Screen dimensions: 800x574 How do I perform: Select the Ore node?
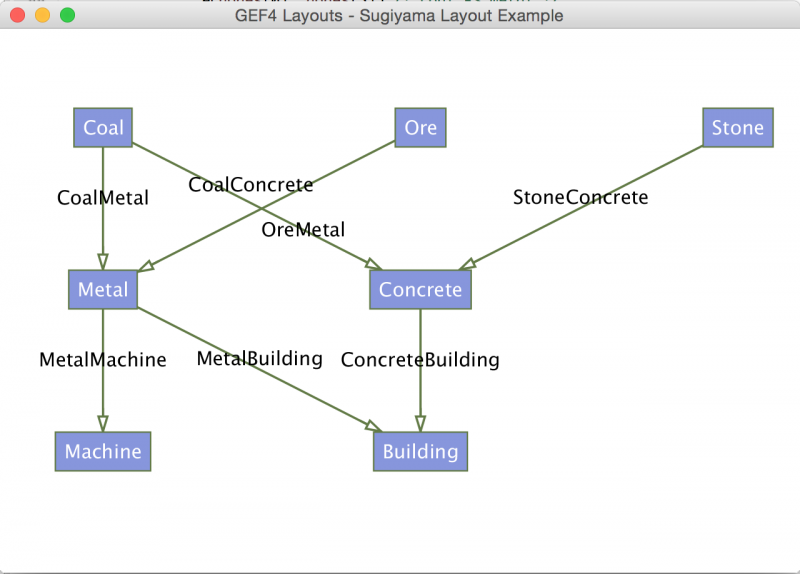click(x=420, y=128)
